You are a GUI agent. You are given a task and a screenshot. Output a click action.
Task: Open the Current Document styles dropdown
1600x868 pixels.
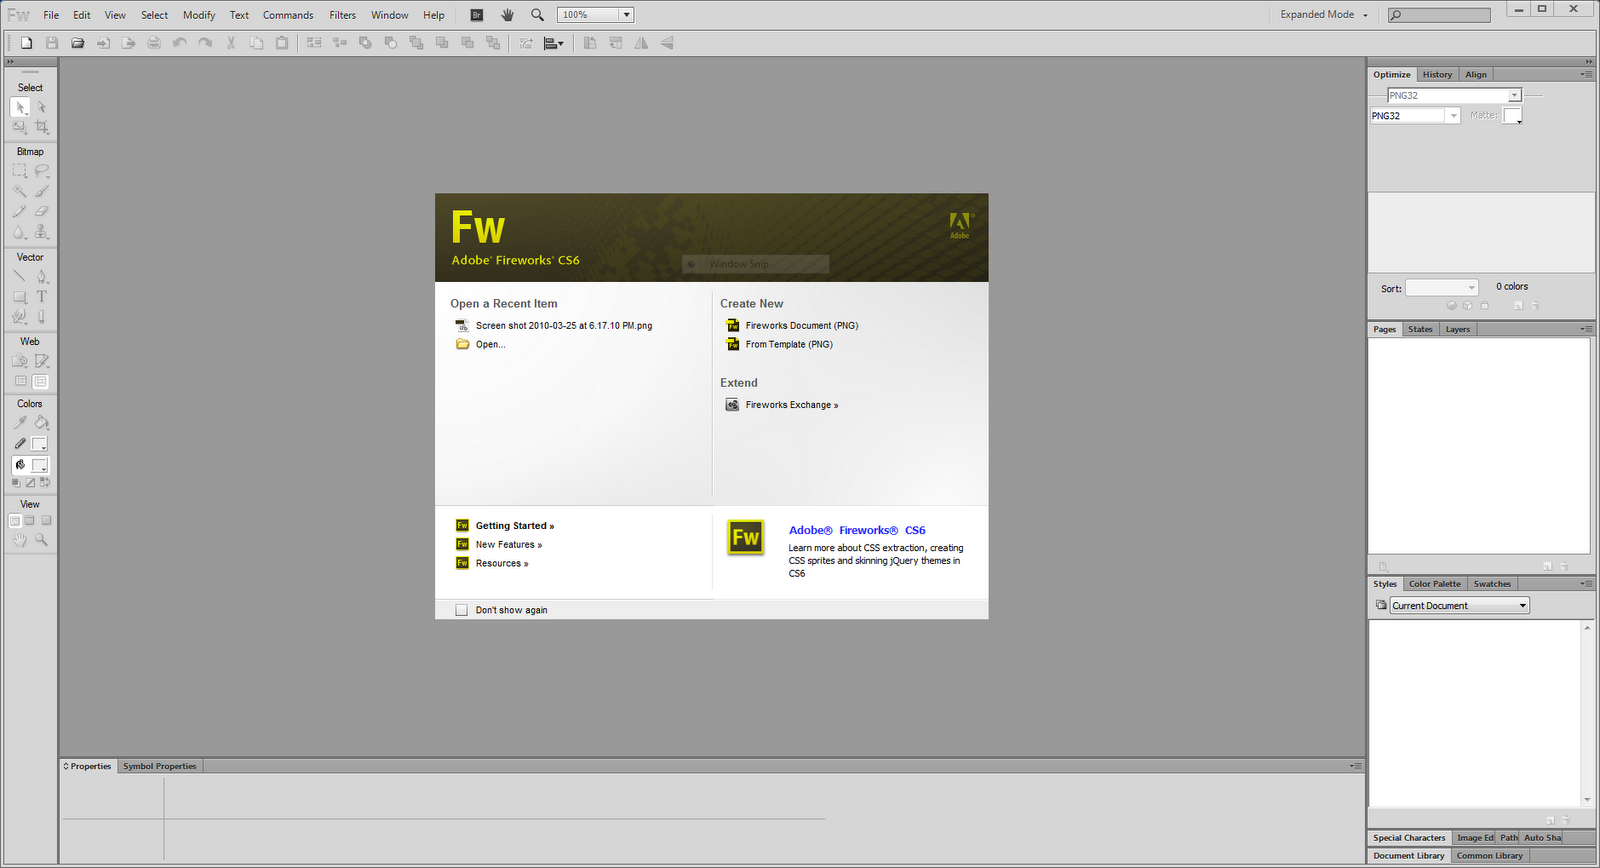(x=1460, y=606)
